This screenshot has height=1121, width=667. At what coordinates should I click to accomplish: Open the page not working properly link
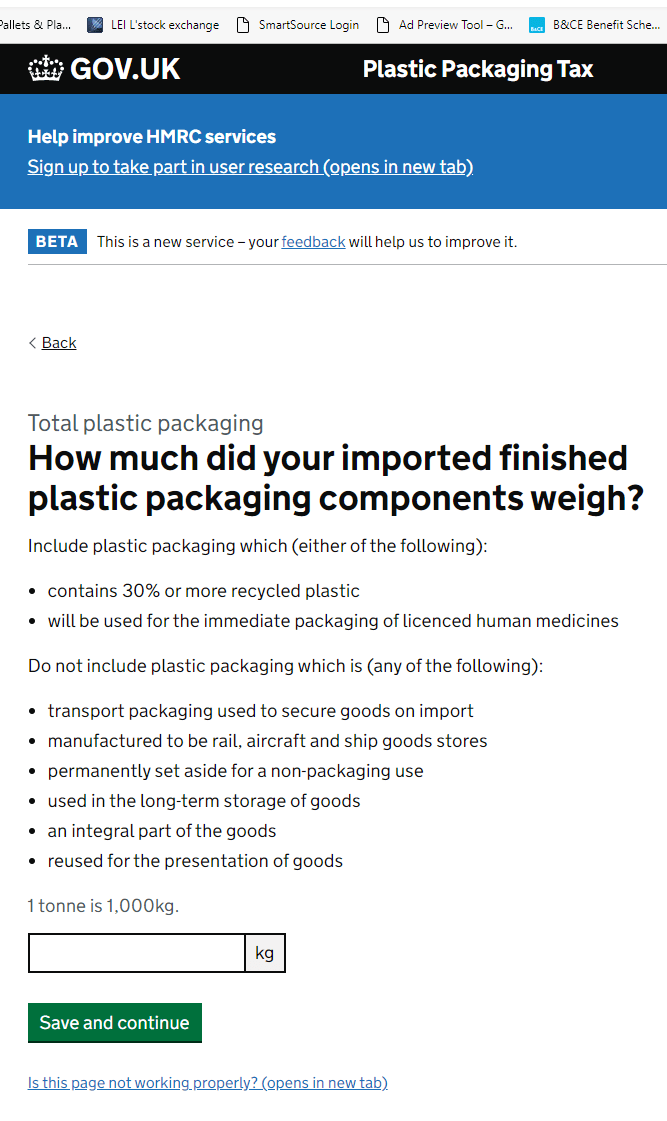pos(207,1082)
